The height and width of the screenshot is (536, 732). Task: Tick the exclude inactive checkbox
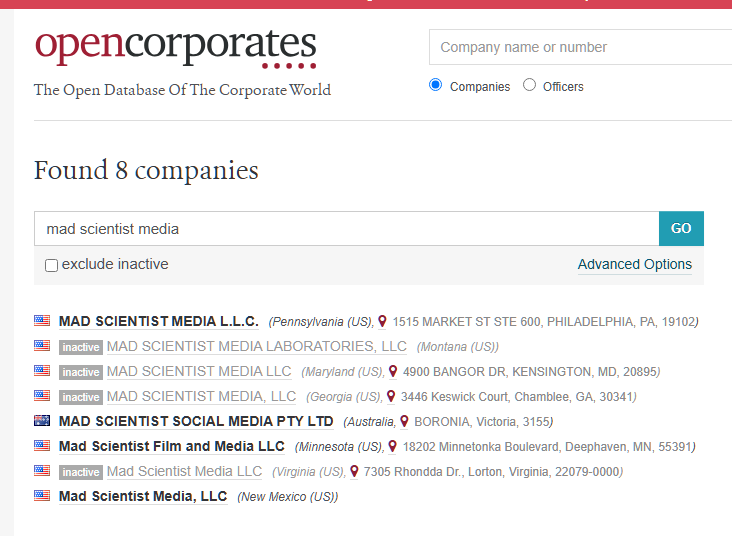click(51, 265)
